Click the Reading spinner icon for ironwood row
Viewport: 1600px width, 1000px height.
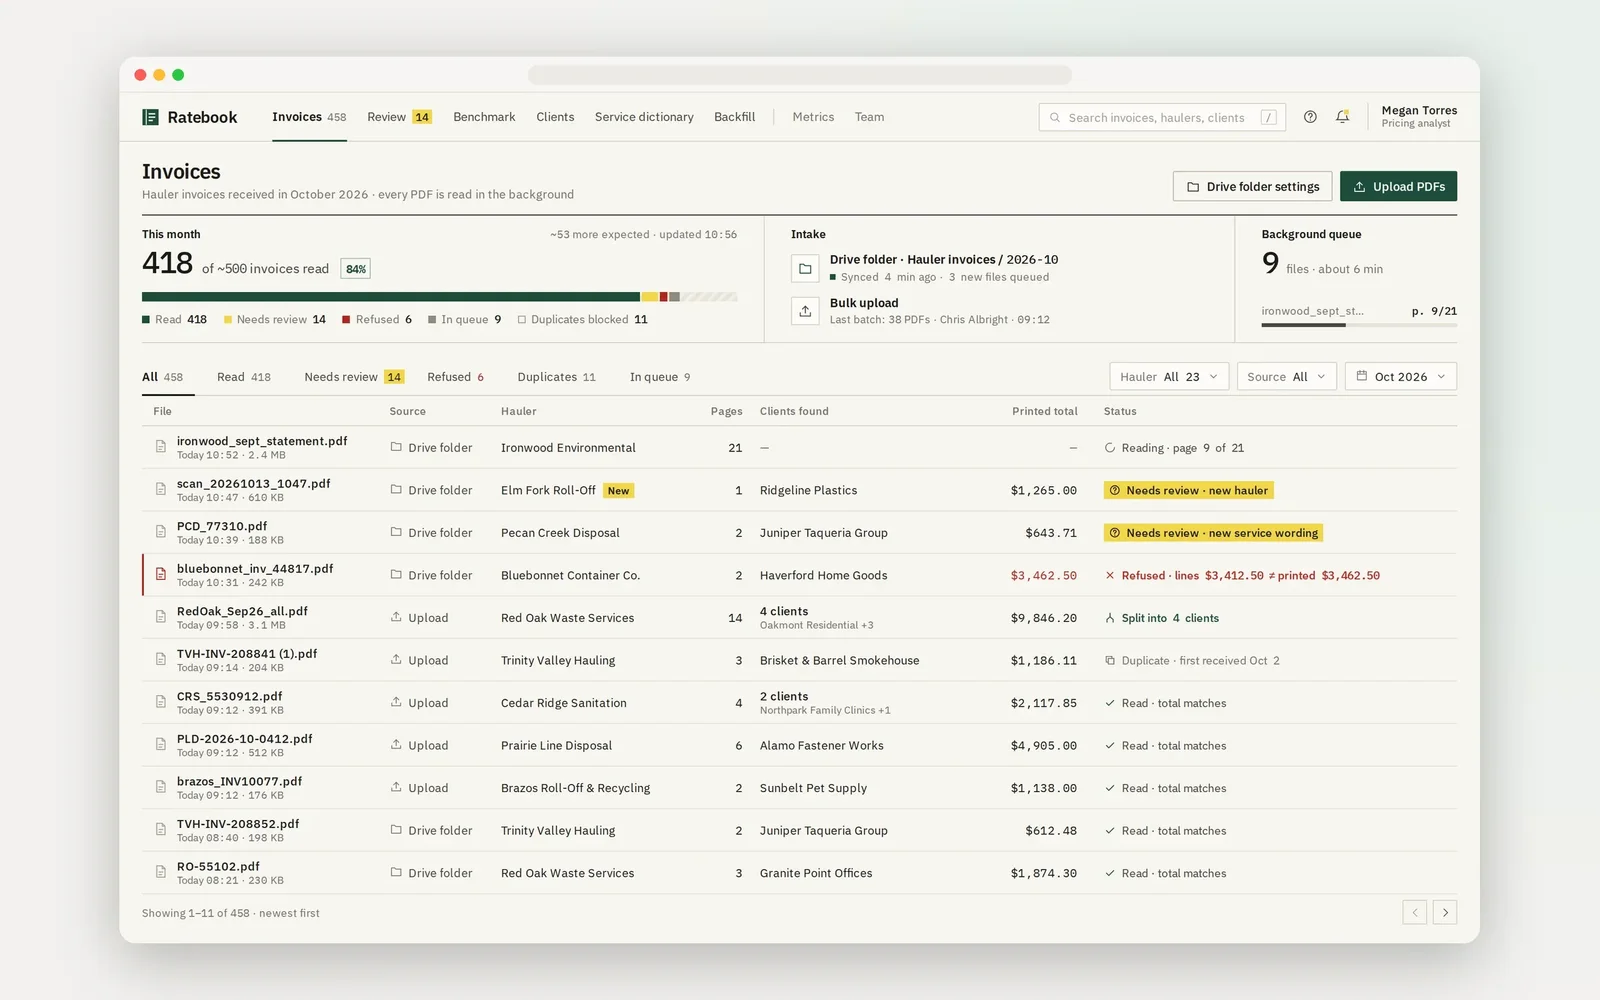(1110, 448)
